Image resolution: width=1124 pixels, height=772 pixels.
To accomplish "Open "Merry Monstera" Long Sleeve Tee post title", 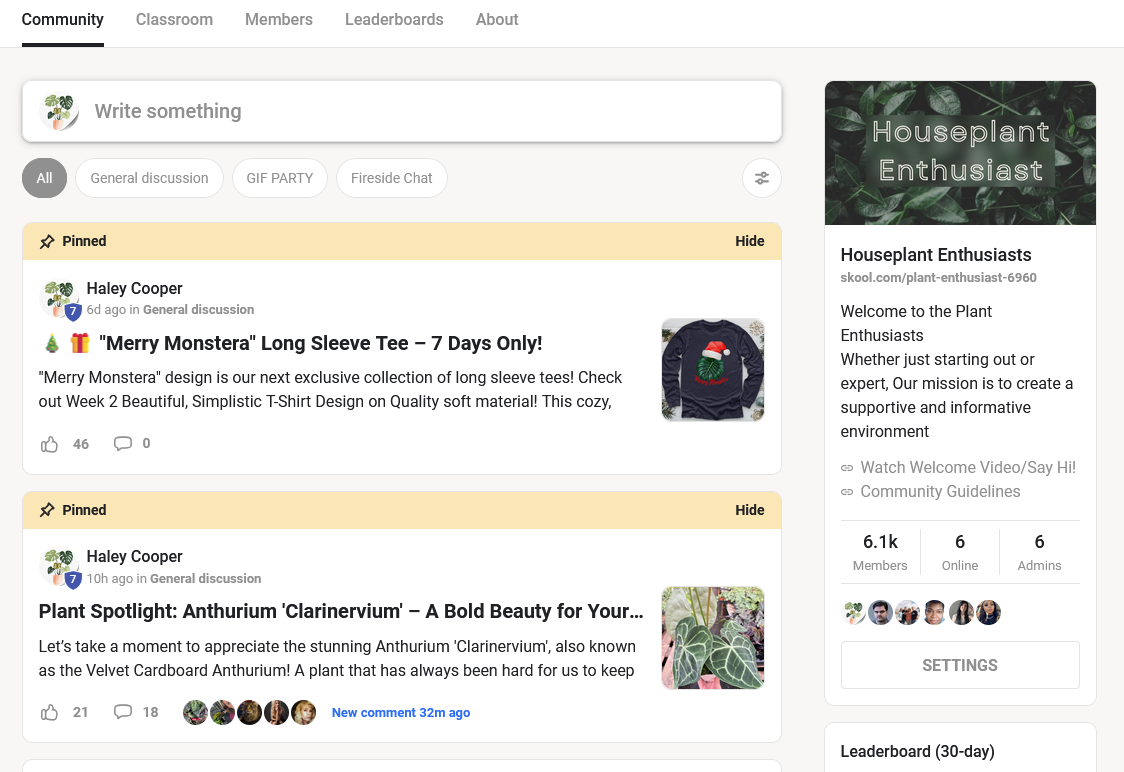I will pyautogui.click(x=320, y=343).
